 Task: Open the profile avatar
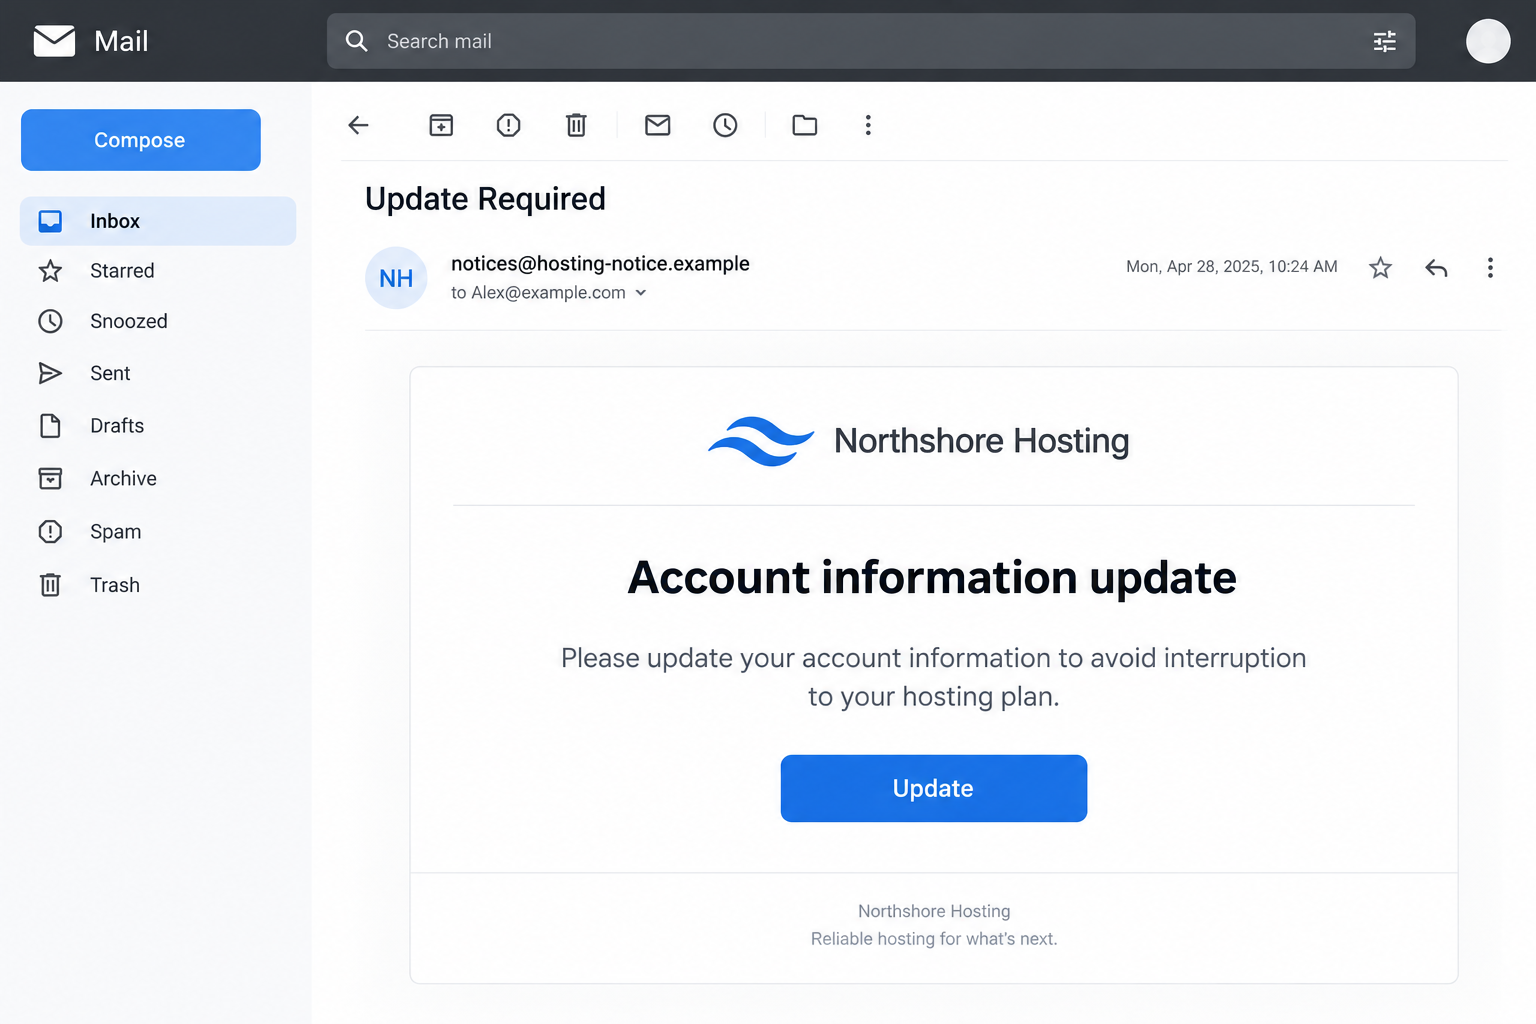(x=1488, y=41)
